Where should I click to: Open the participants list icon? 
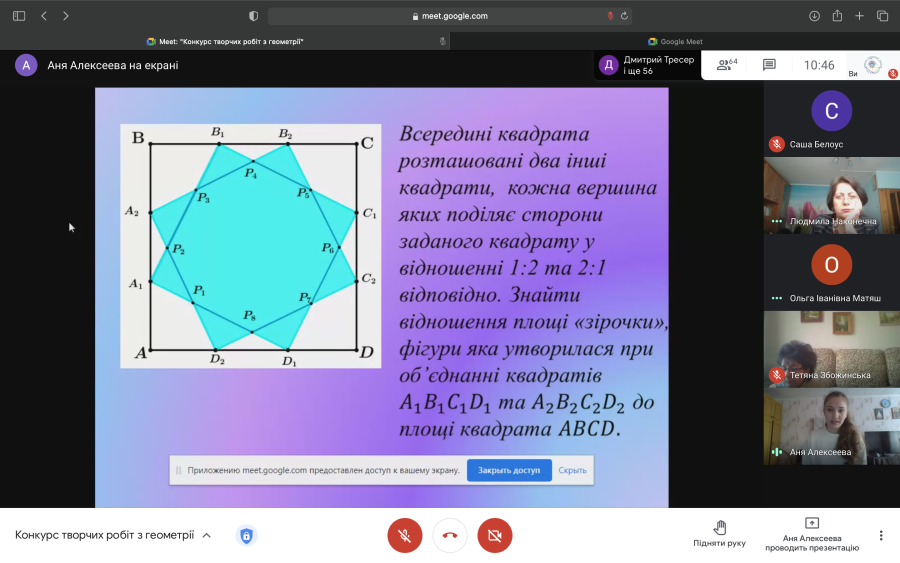click(726, 65)
